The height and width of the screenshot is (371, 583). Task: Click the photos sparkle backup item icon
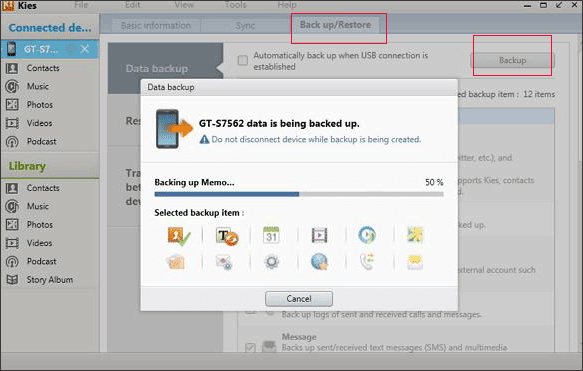coord(415,235)
